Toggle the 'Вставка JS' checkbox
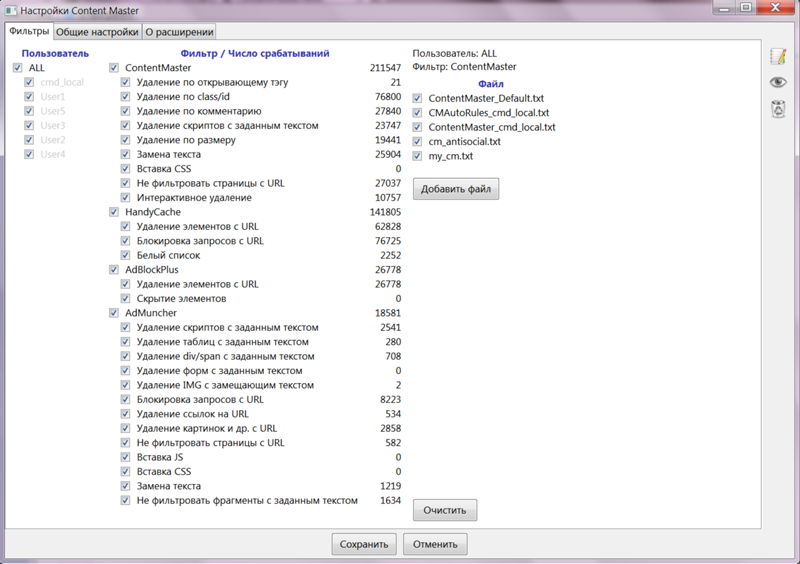The image size is (800, 564). [x=126, y=457]
